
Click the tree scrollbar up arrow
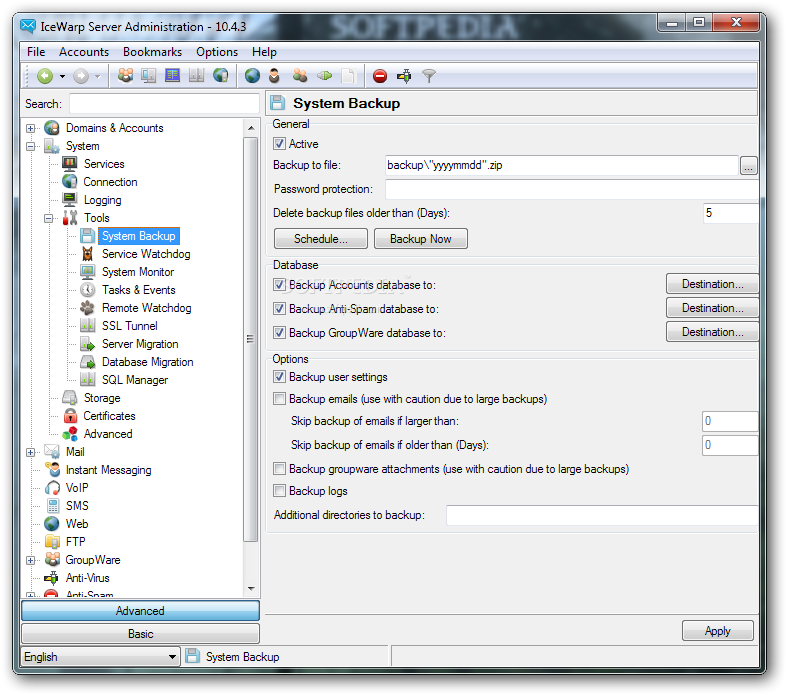coord(251,128)
